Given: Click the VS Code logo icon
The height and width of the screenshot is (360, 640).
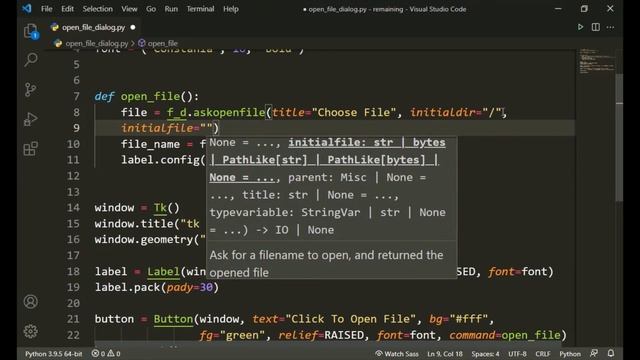Looking at the screenshot, I should coord(27,9).
